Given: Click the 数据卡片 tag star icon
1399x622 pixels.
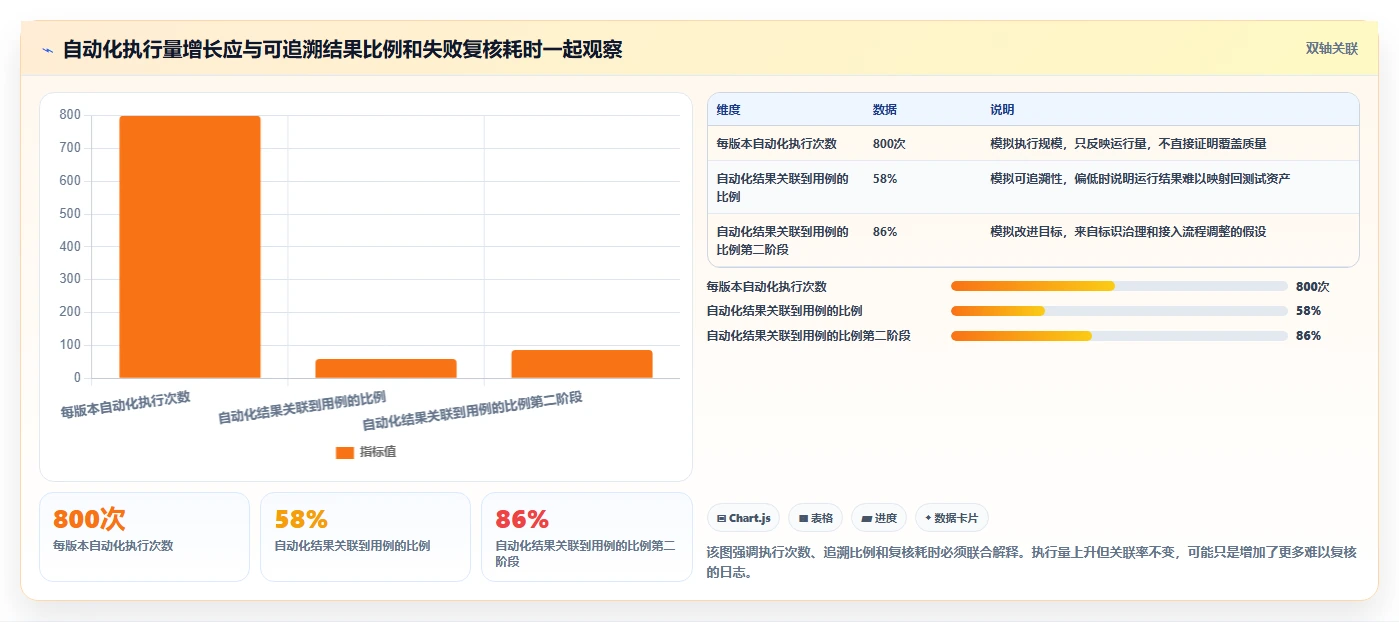Looking at the screenshot, I should click(928, 518).
